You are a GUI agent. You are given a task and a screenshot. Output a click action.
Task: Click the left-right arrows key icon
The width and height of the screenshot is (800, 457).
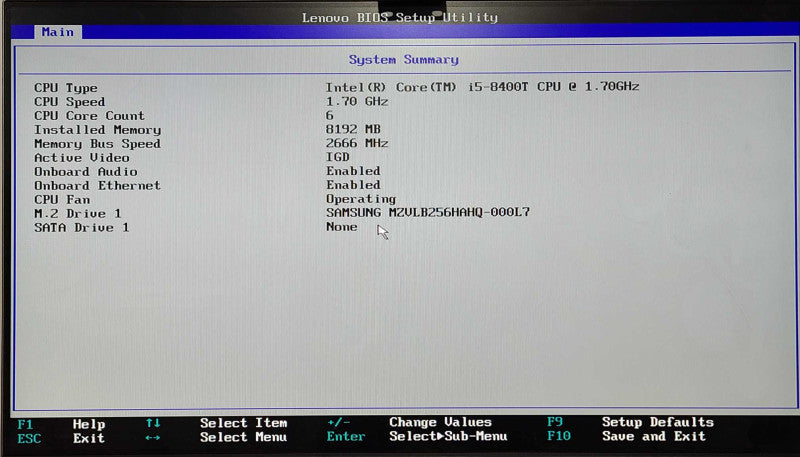(x=153, y=438)
